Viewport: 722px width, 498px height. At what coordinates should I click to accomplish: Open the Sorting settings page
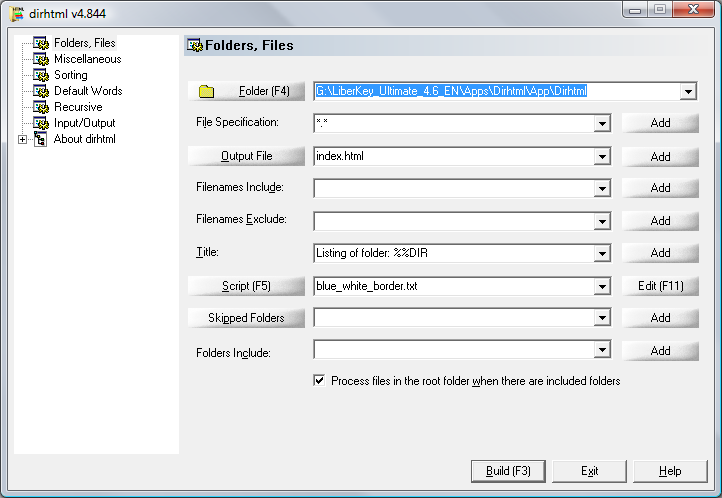[x=70, y=75]
